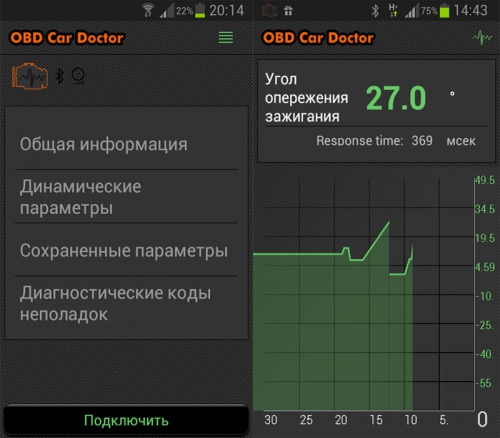Tap the 30 time axis label

click(x=271, y=420)
